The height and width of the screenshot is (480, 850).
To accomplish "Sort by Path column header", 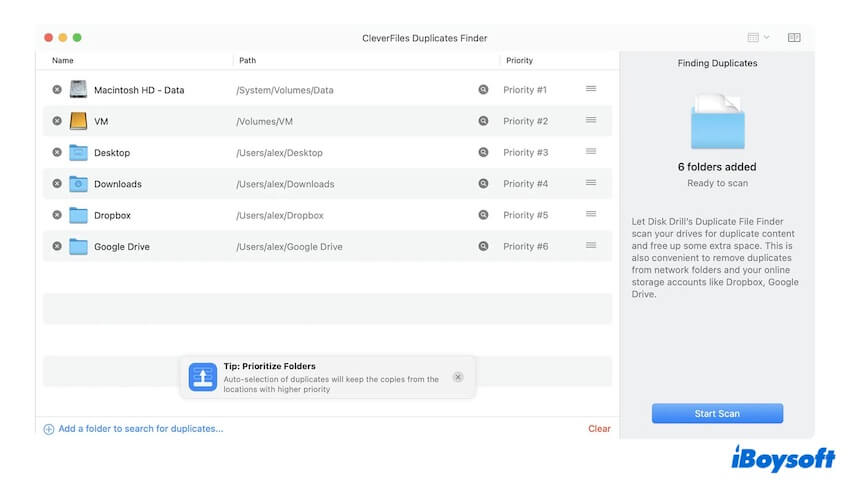I will tap(247, 60).
